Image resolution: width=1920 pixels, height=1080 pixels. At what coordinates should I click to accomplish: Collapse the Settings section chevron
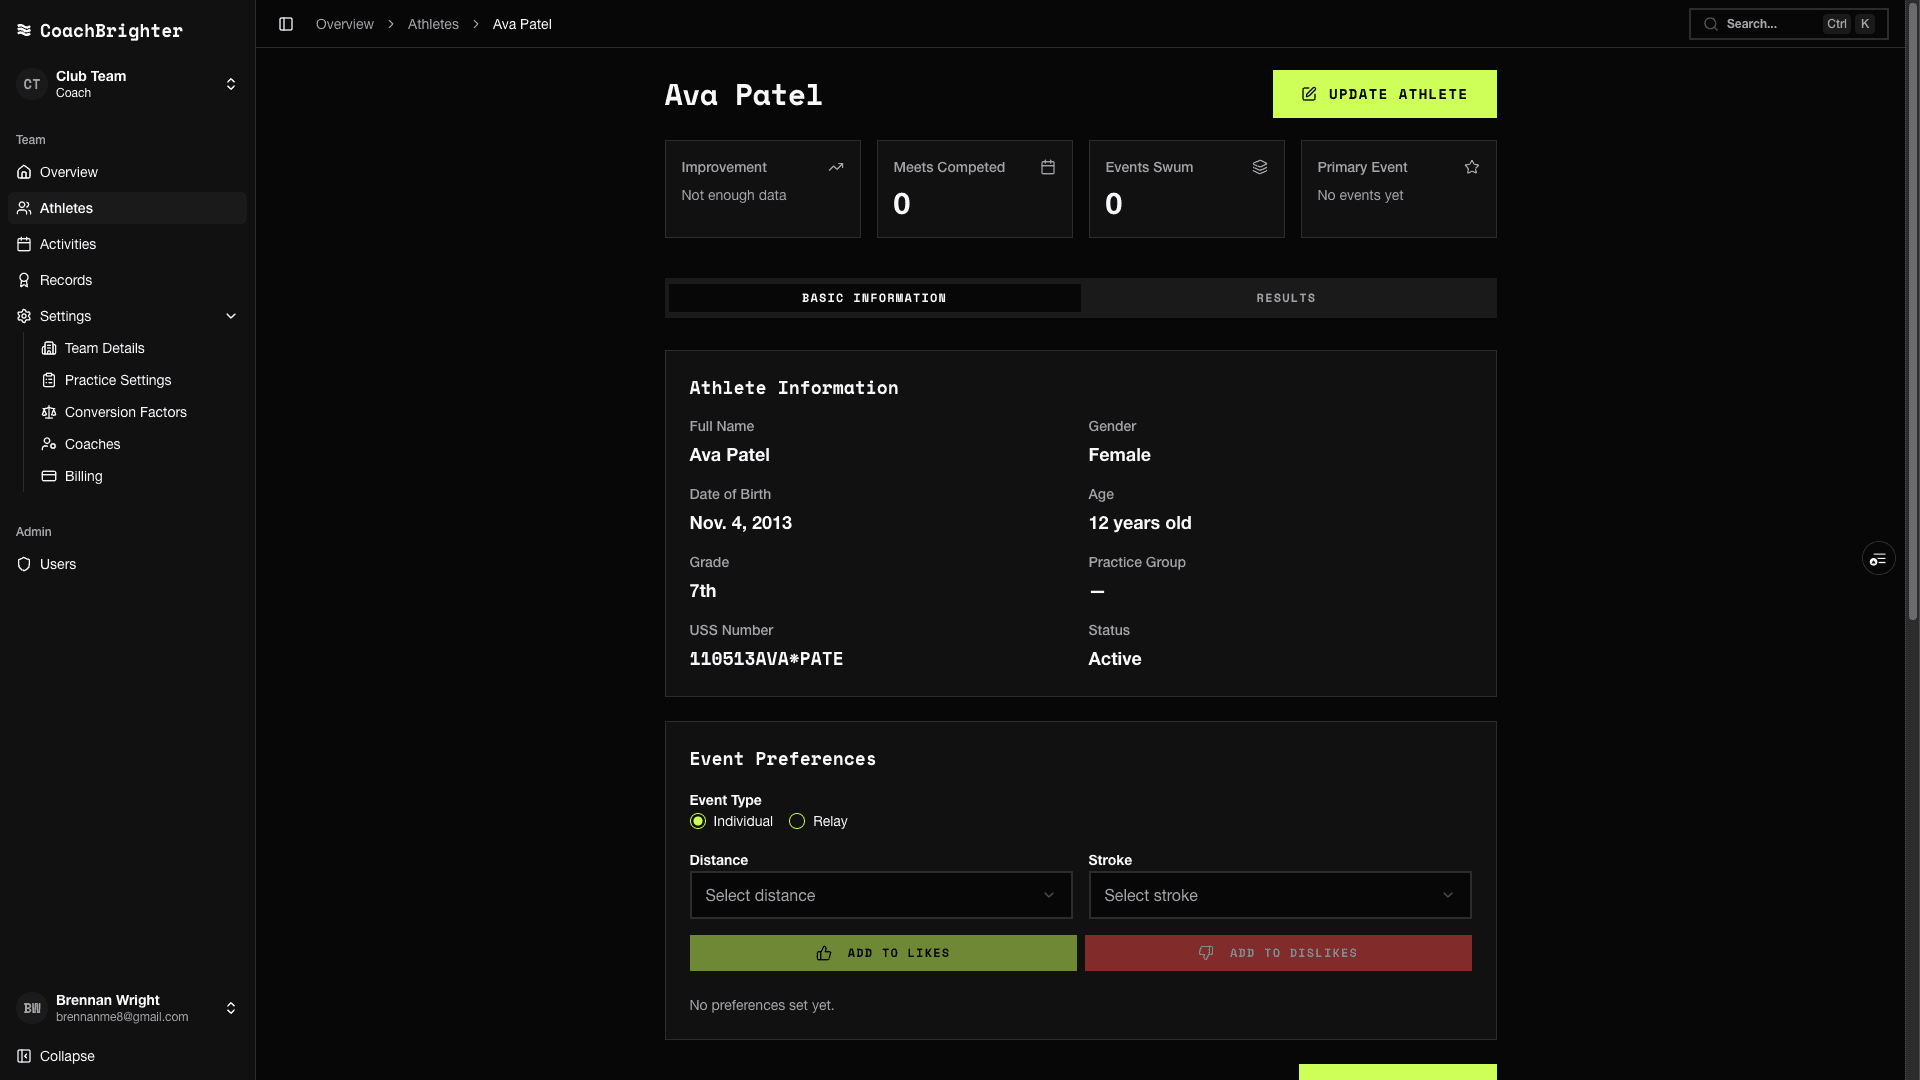(231, 316)
